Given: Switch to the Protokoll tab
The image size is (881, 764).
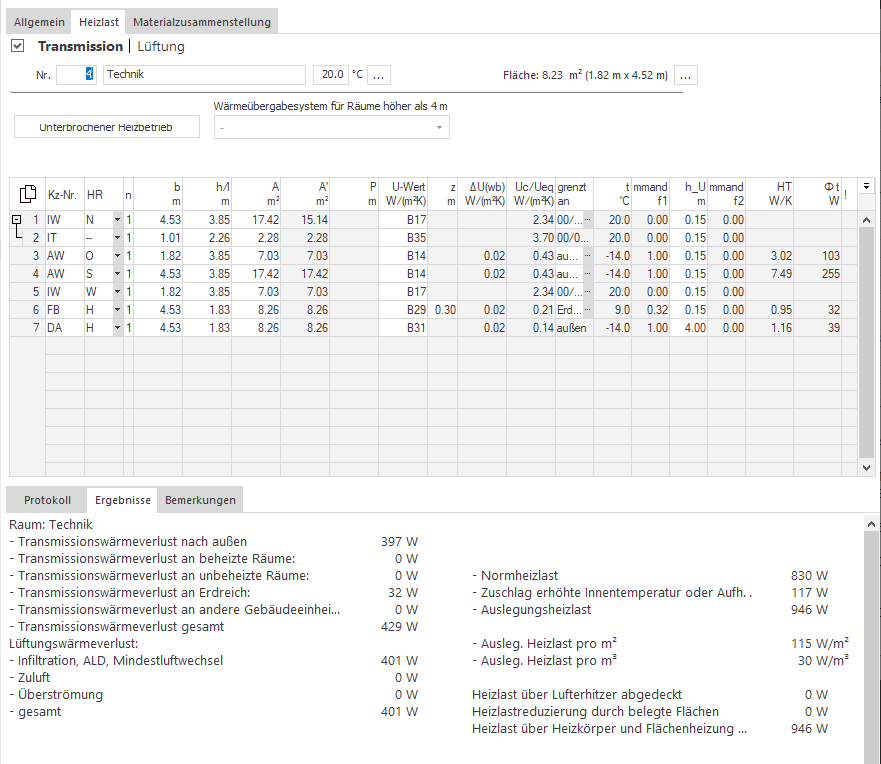Looking at the screenshot, I should 47,500.
